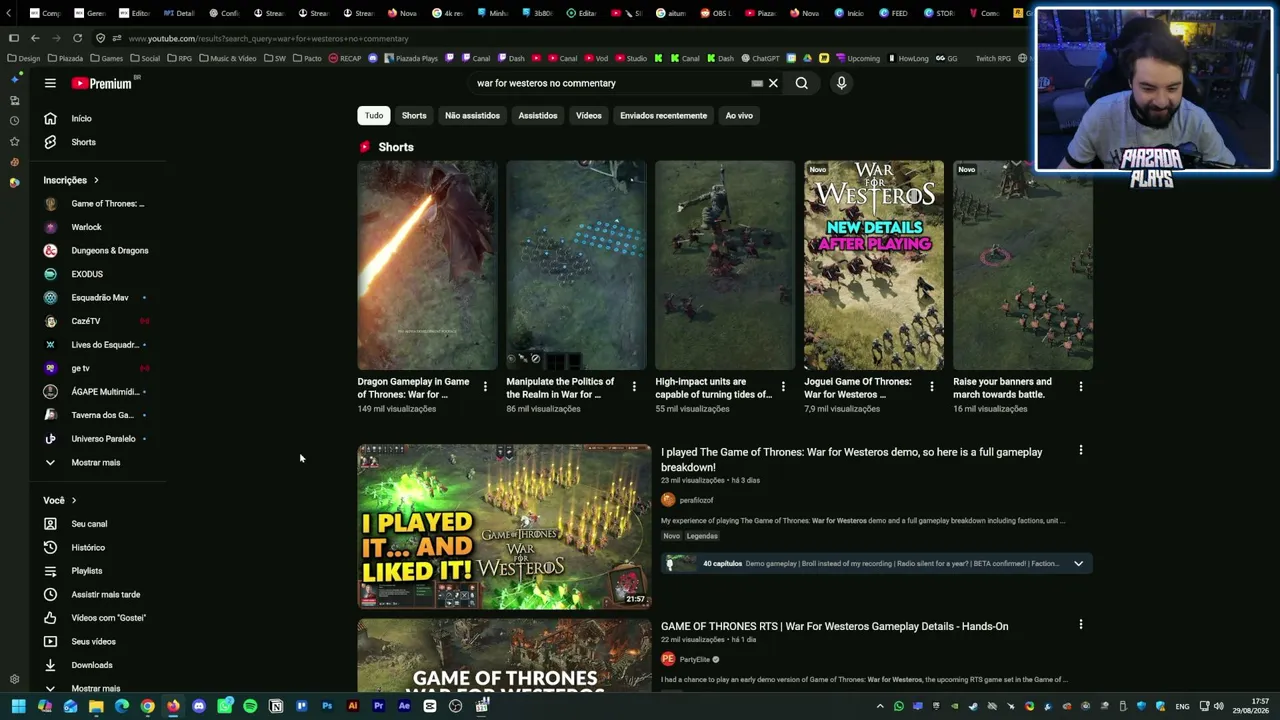Open the ChatGPT bookmark
Screen dimensions: 1280x720
(x=760, y=58)
